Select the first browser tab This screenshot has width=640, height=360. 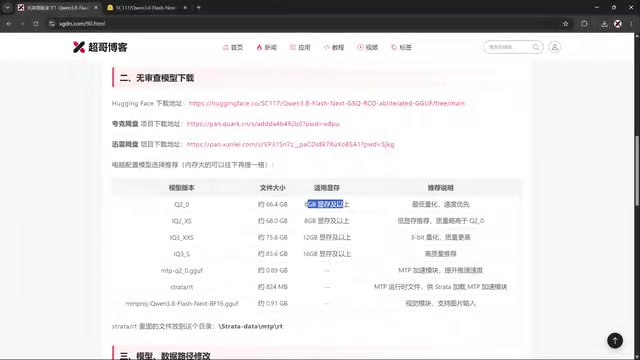click(57, 7)
